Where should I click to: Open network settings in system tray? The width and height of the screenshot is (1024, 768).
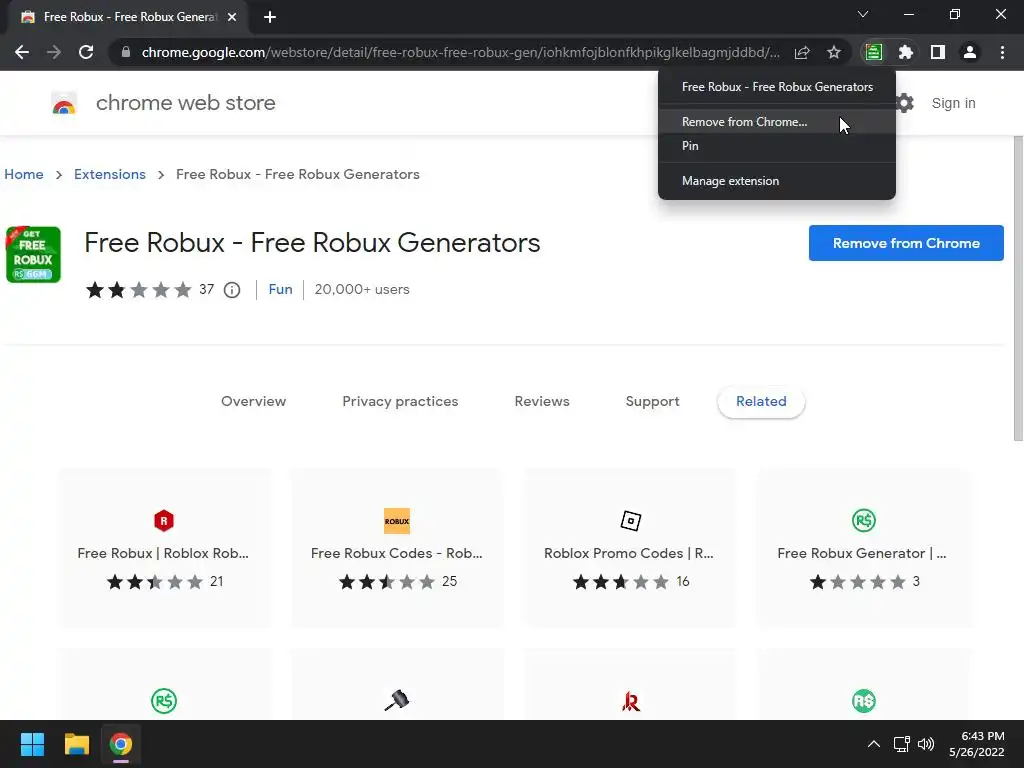coord(902,744)
